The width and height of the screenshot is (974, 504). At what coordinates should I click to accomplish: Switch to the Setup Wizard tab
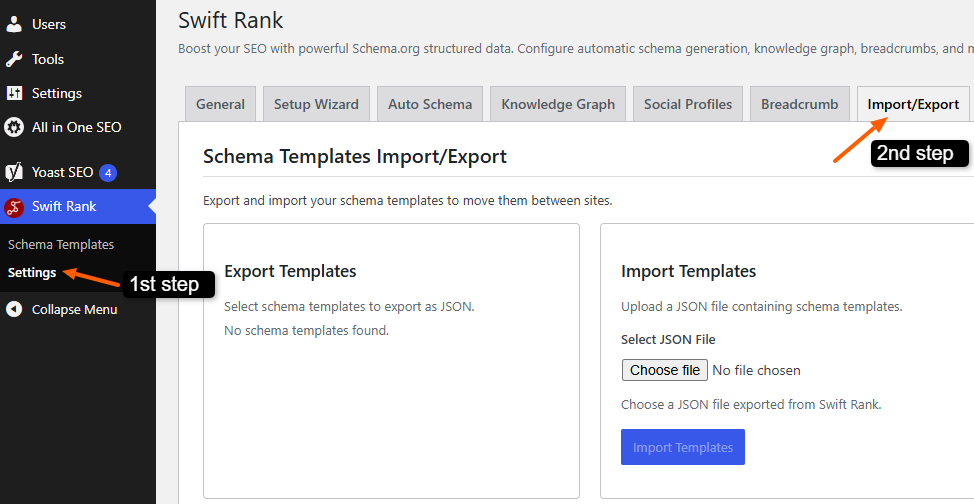point(316,104)
